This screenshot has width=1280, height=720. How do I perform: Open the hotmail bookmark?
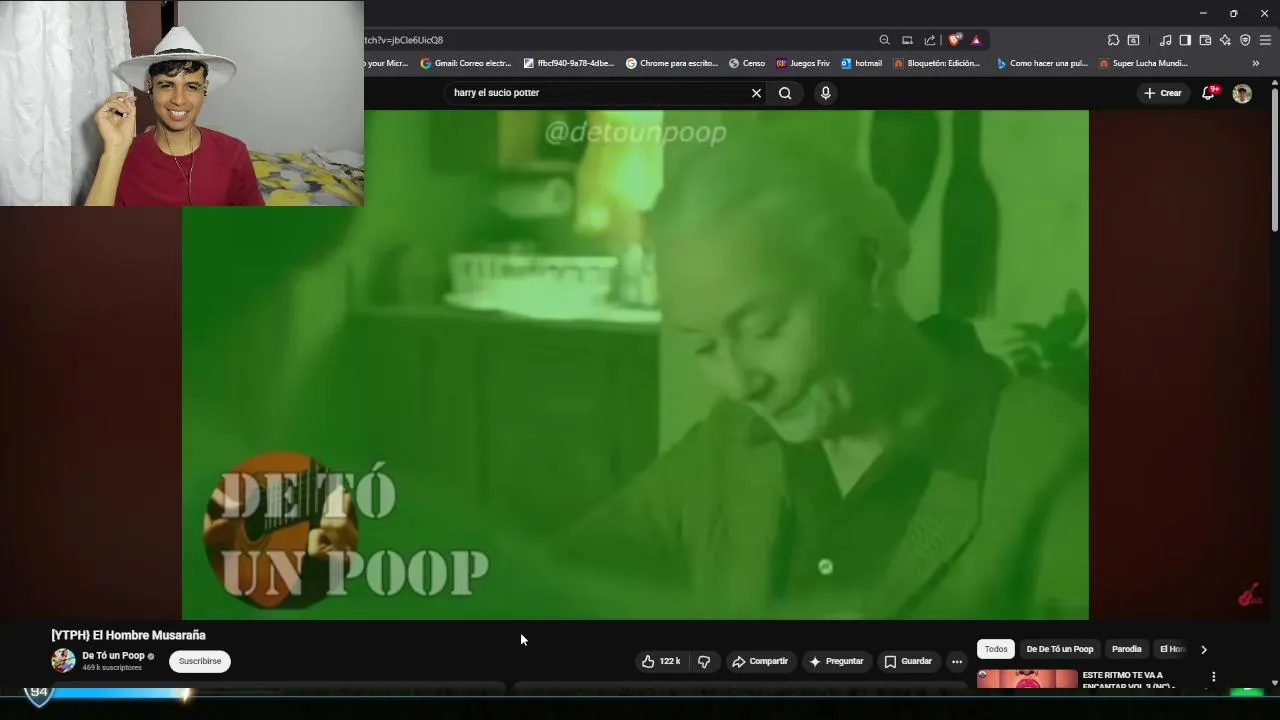[x=862, y=63]
